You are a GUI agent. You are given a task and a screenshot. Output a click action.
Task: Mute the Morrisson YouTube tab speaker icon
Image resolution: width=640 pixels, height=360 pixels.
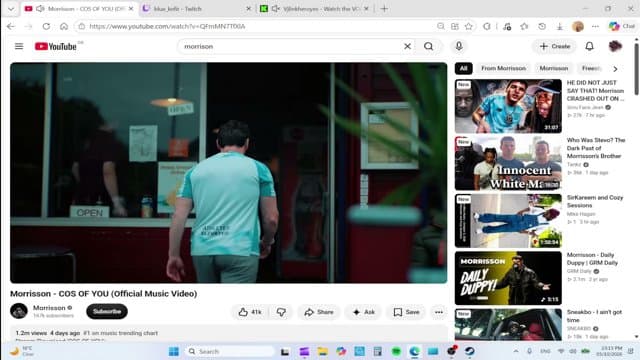[x=40, y=9]
